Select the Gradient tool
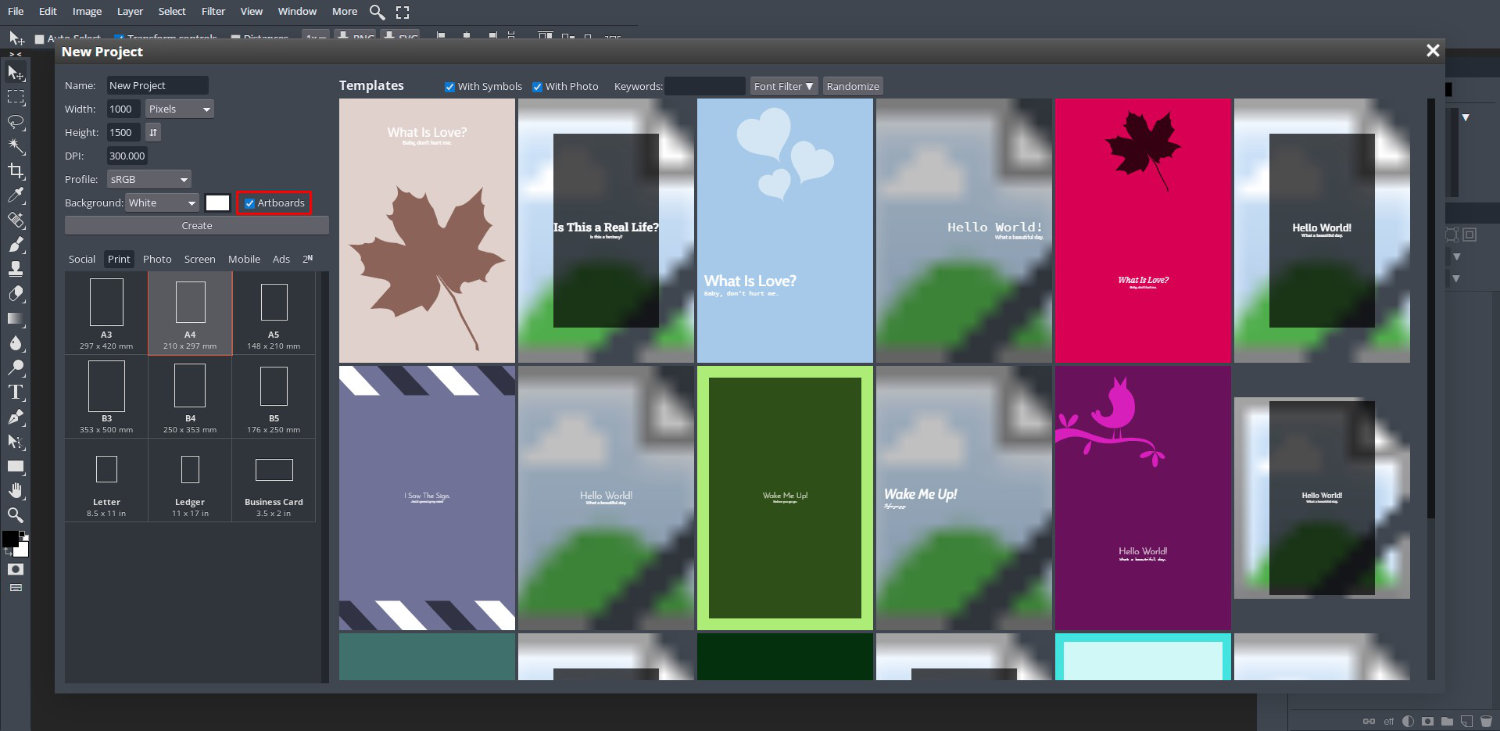 click(x=16, y=318)
